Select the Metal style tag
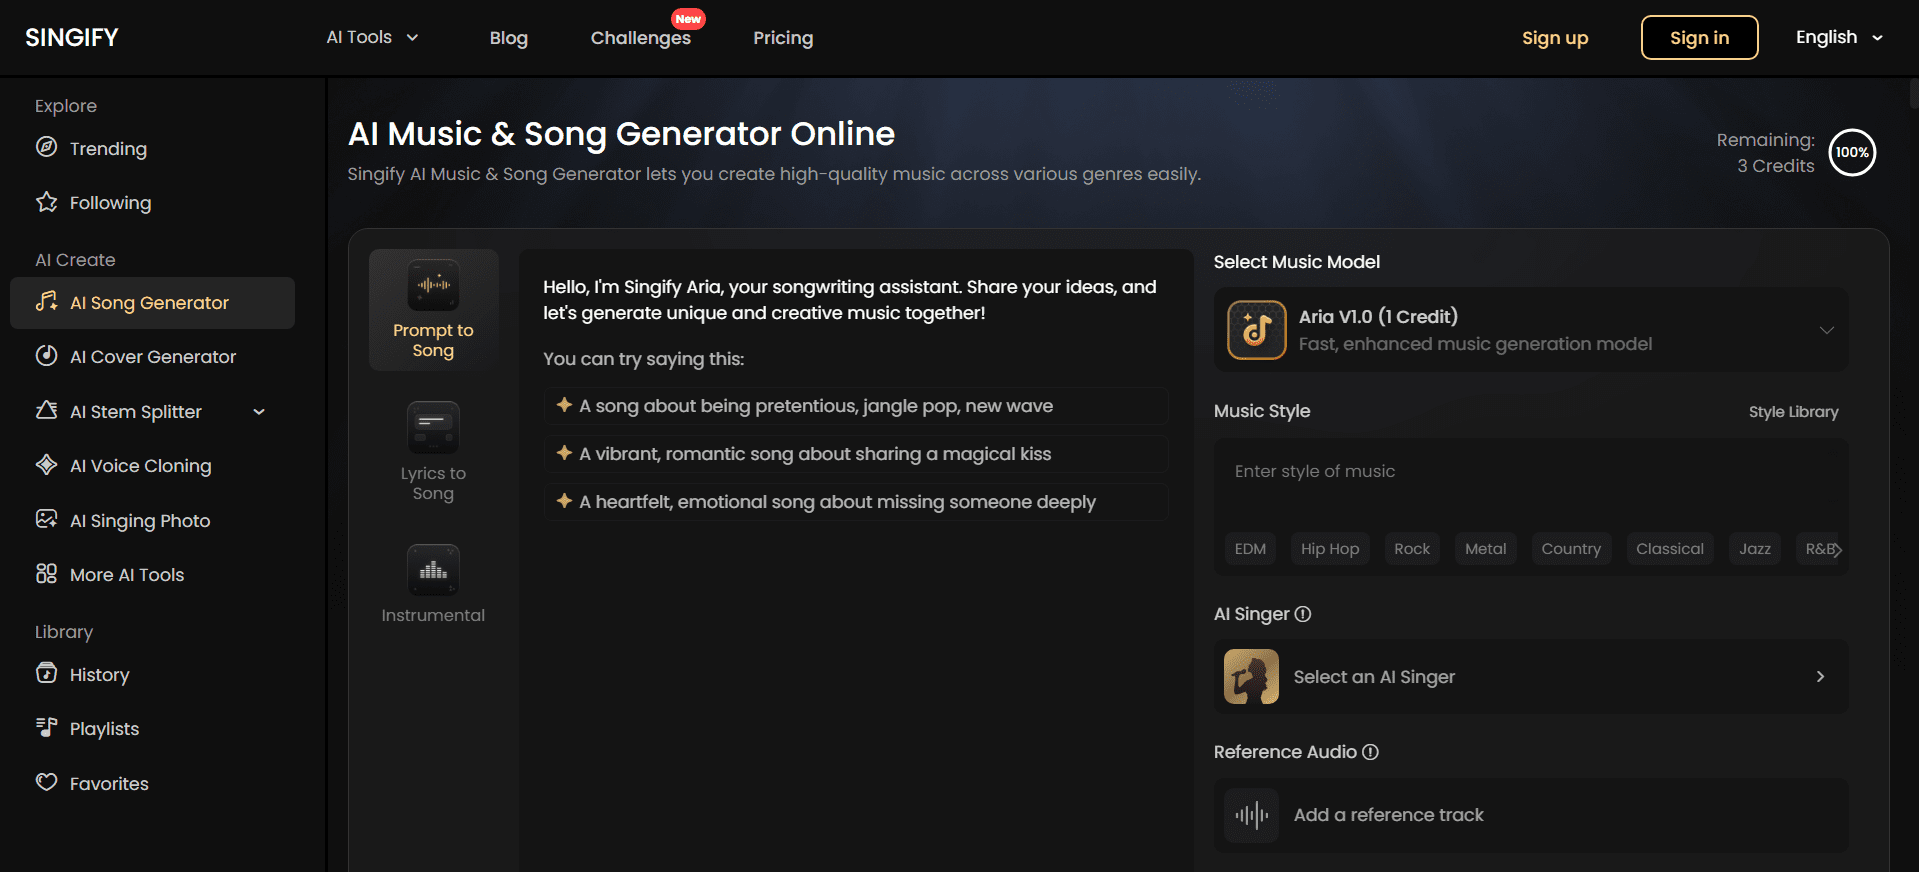1919x872 pixels. point(1485,549)
